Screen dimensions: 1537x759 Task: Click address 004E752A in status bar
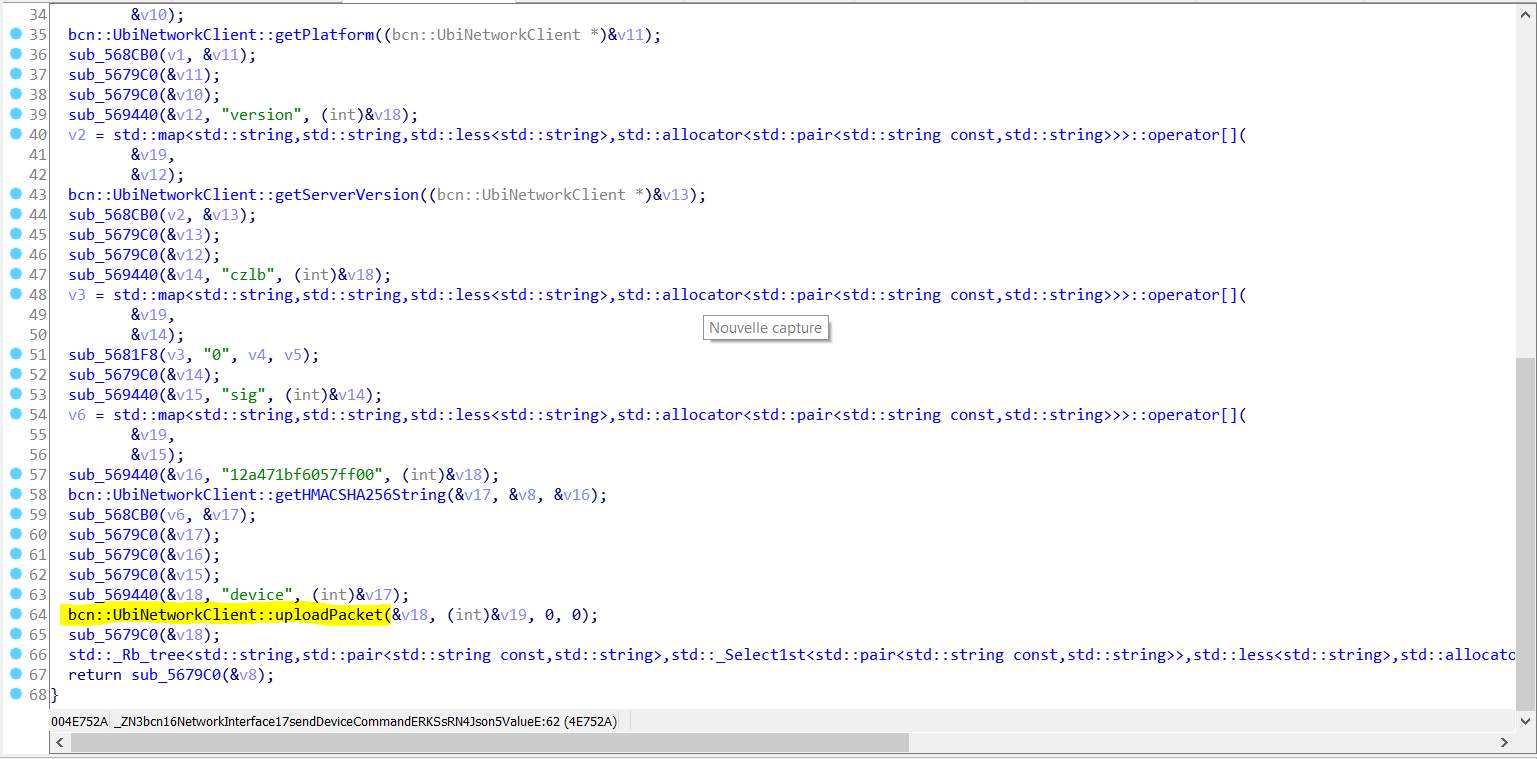[x=80, y=721]
